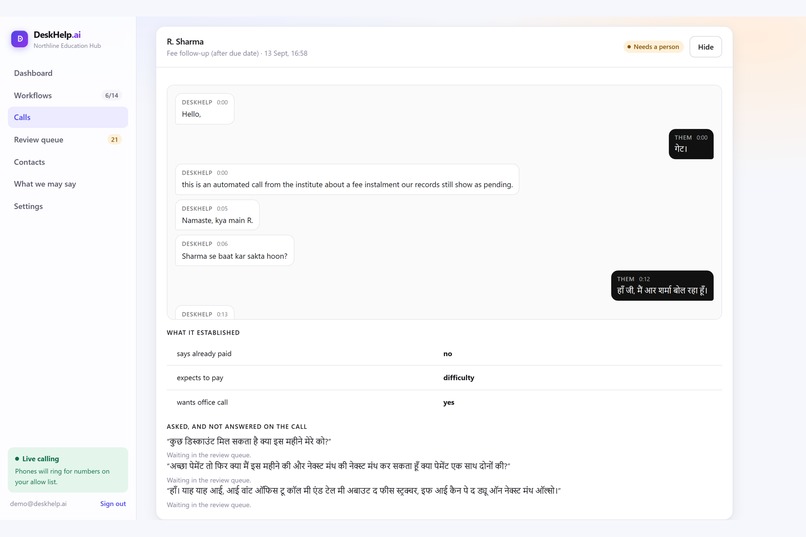Click the DeskHelp.ai purple logo icon

[20, 39]
